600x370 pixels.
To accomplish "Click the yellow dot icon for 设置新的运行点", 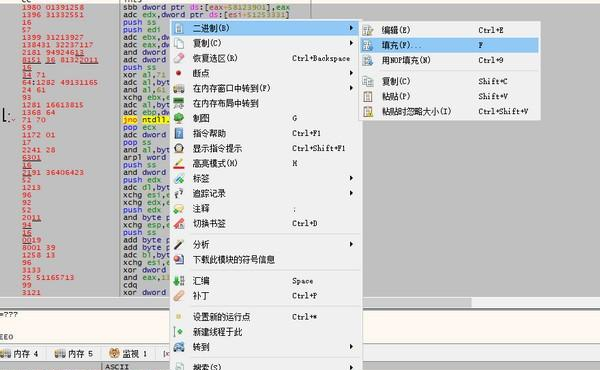I will tap(178, 317).
